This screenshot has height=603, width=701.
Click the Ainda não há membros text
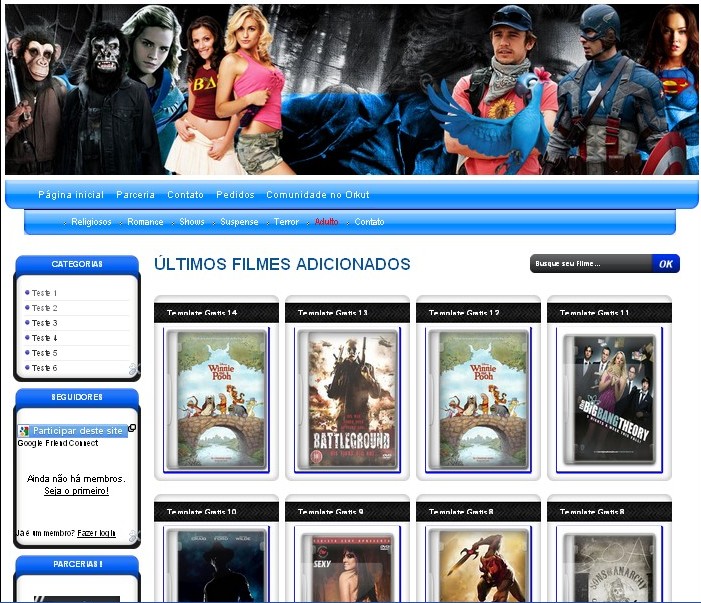pyautogui.click(x=76, y=479)
